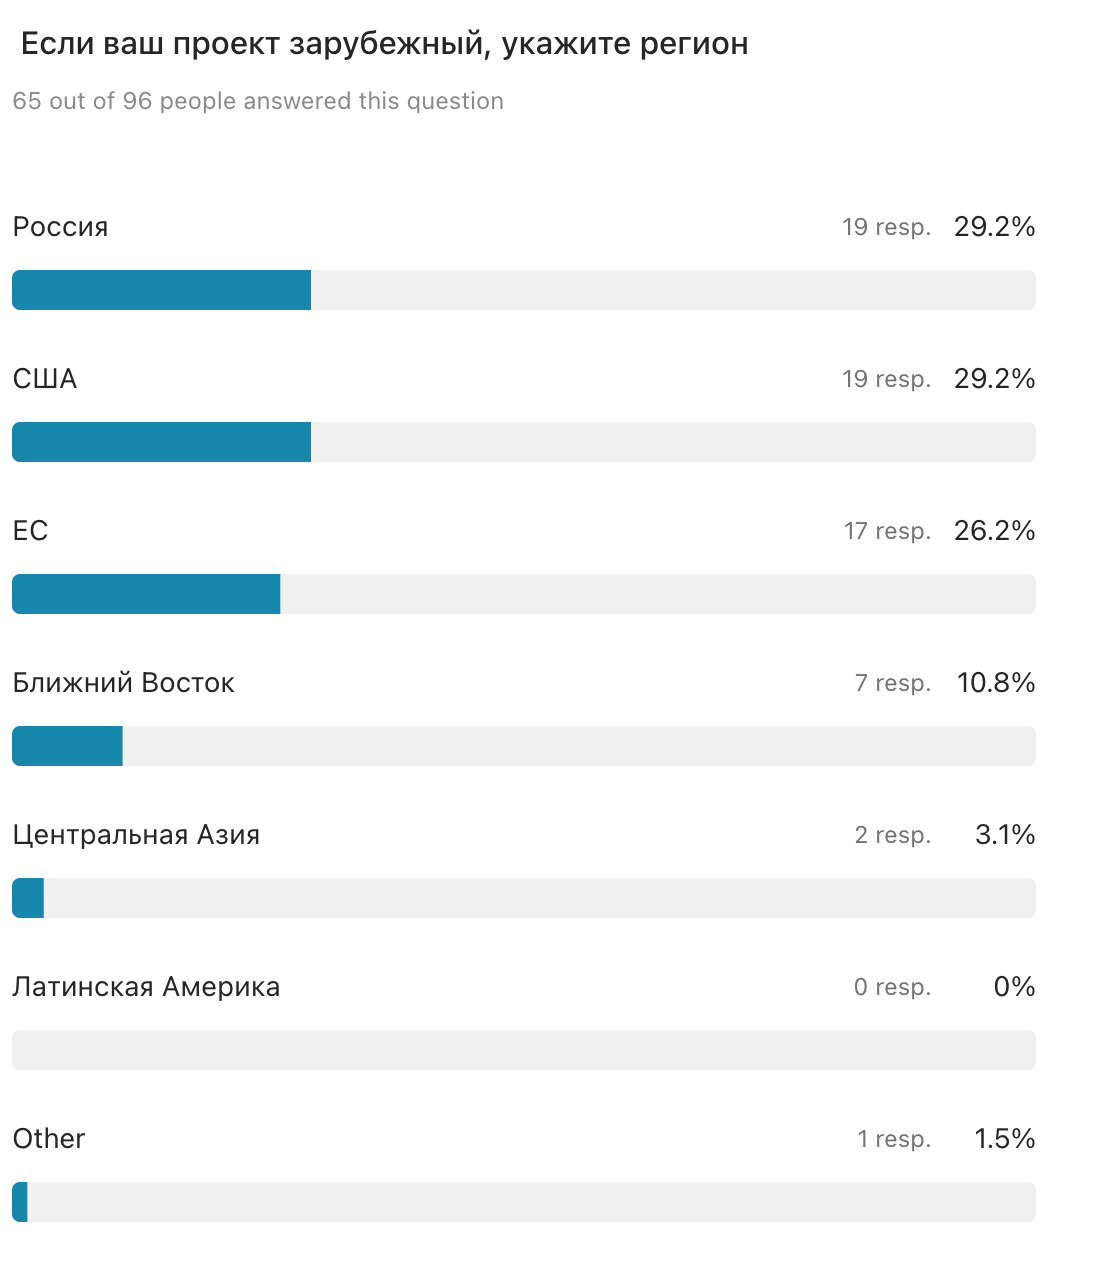The height and width of the screenshot is (1266, 1110).
Task: Click the Other result bar
Action: pyautogui.click(x=524, y=1202)
